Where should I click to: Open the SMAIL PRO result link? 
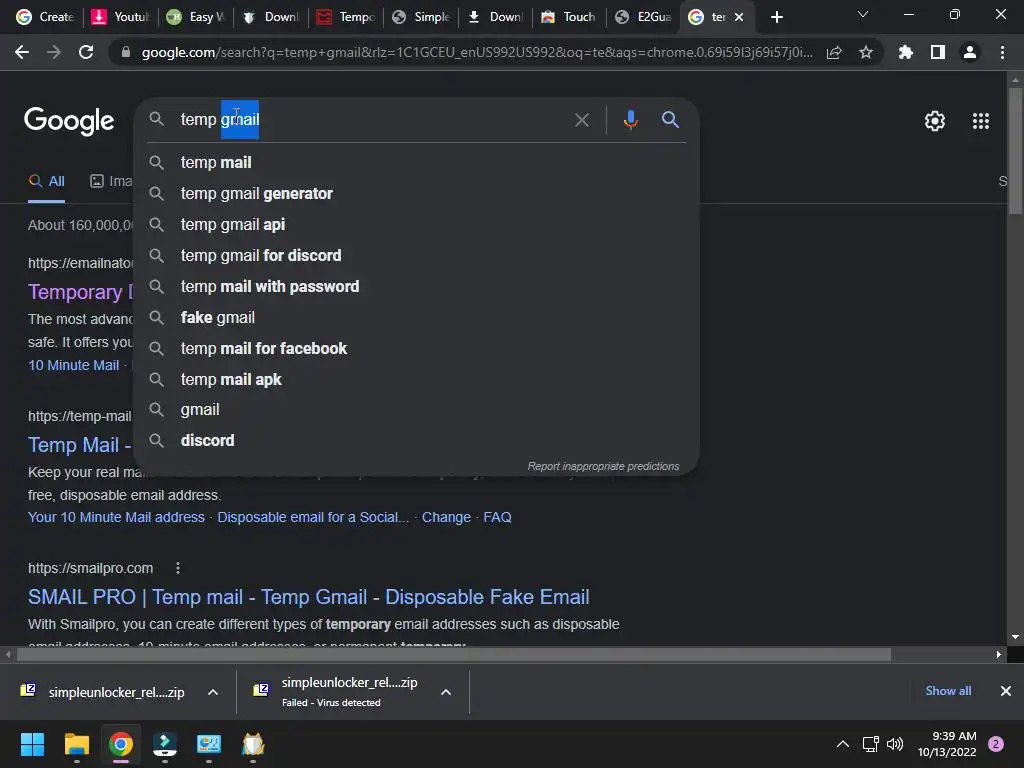308,597
